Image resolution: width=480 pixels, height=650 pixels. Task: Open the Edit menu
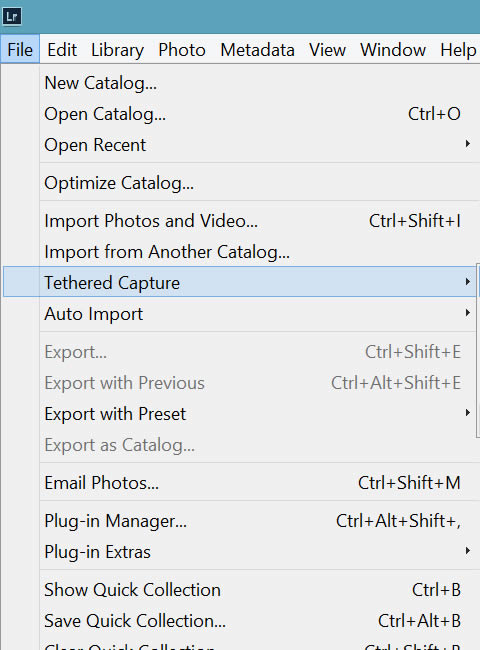62,50
